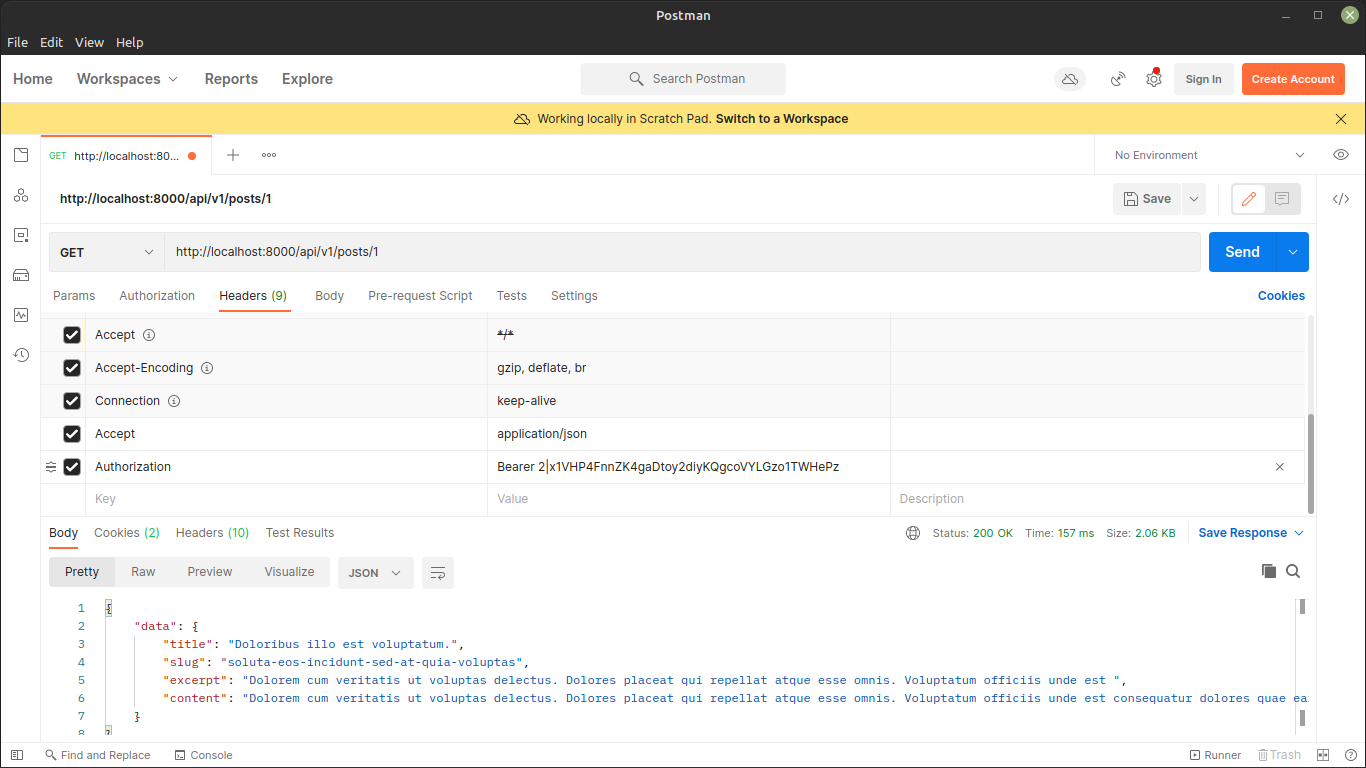Click the Create Account button

coord(1293,79)
